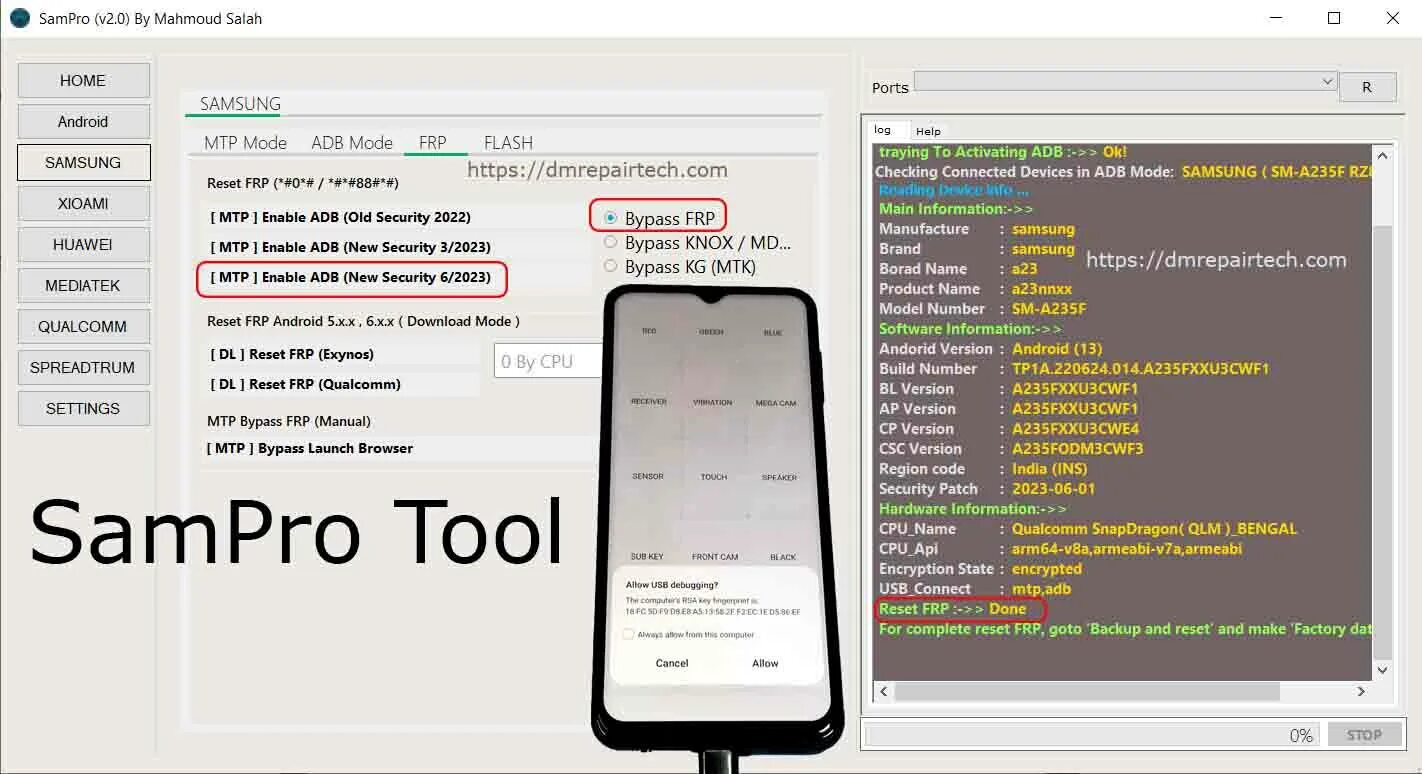Select the Bypass FRP radio button
The width and height of the screenshot is (1422, 774).
tap(611, 218)
